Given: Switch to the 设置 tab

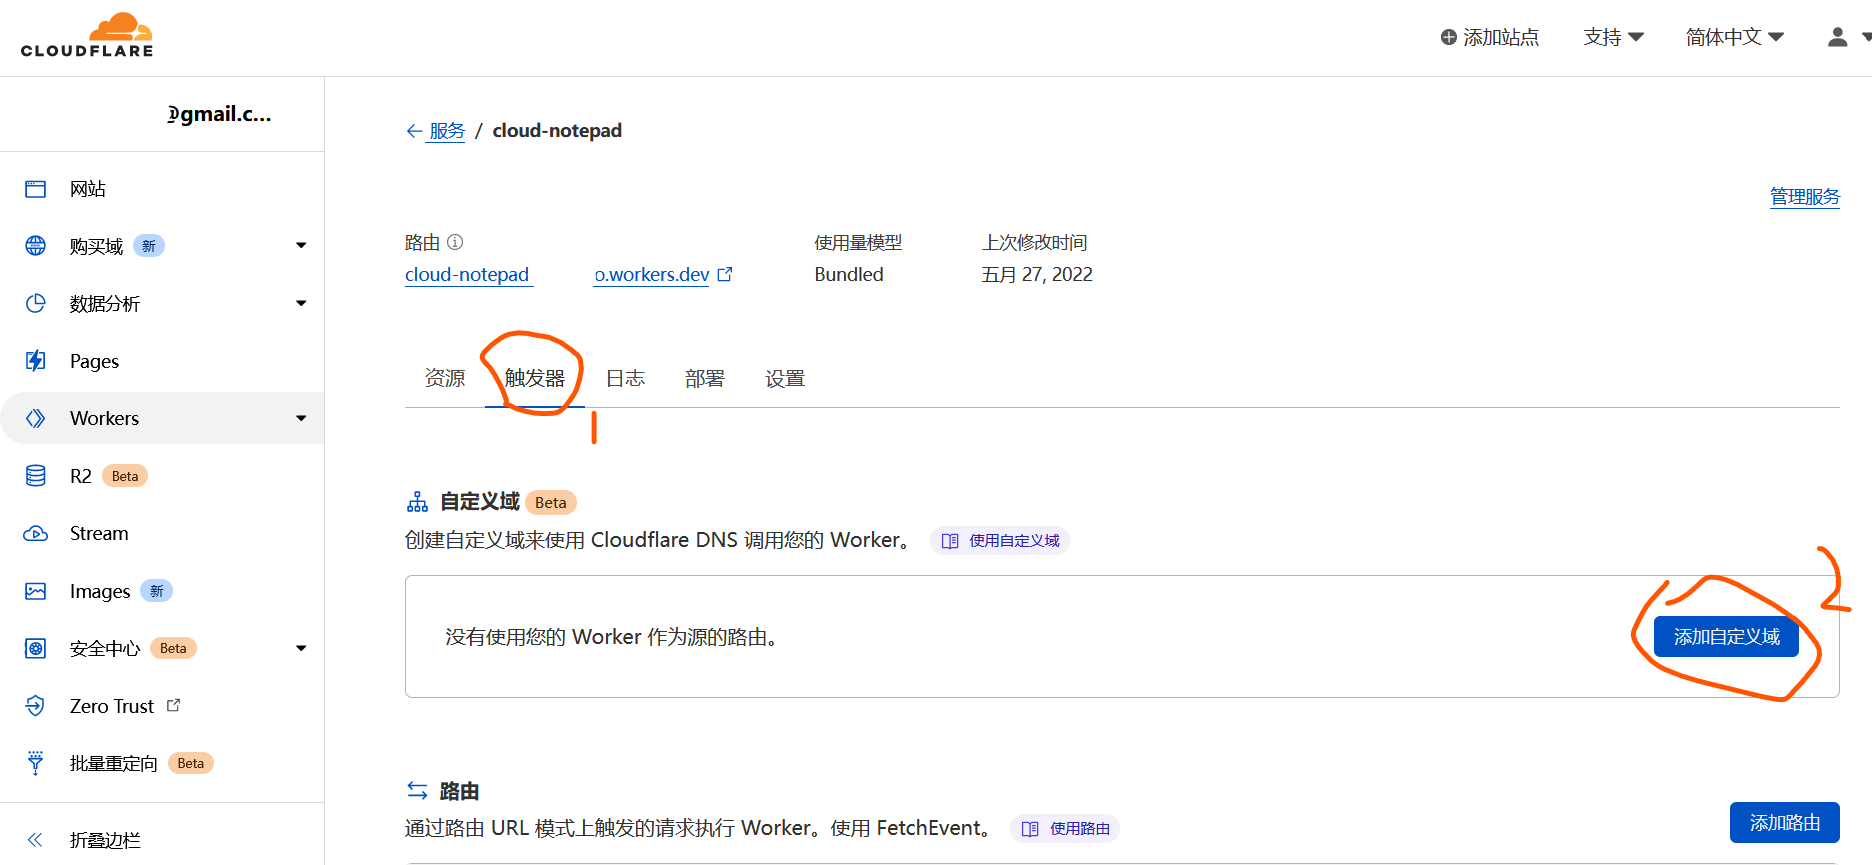Looking at the screenshot, I should (785, 378).
